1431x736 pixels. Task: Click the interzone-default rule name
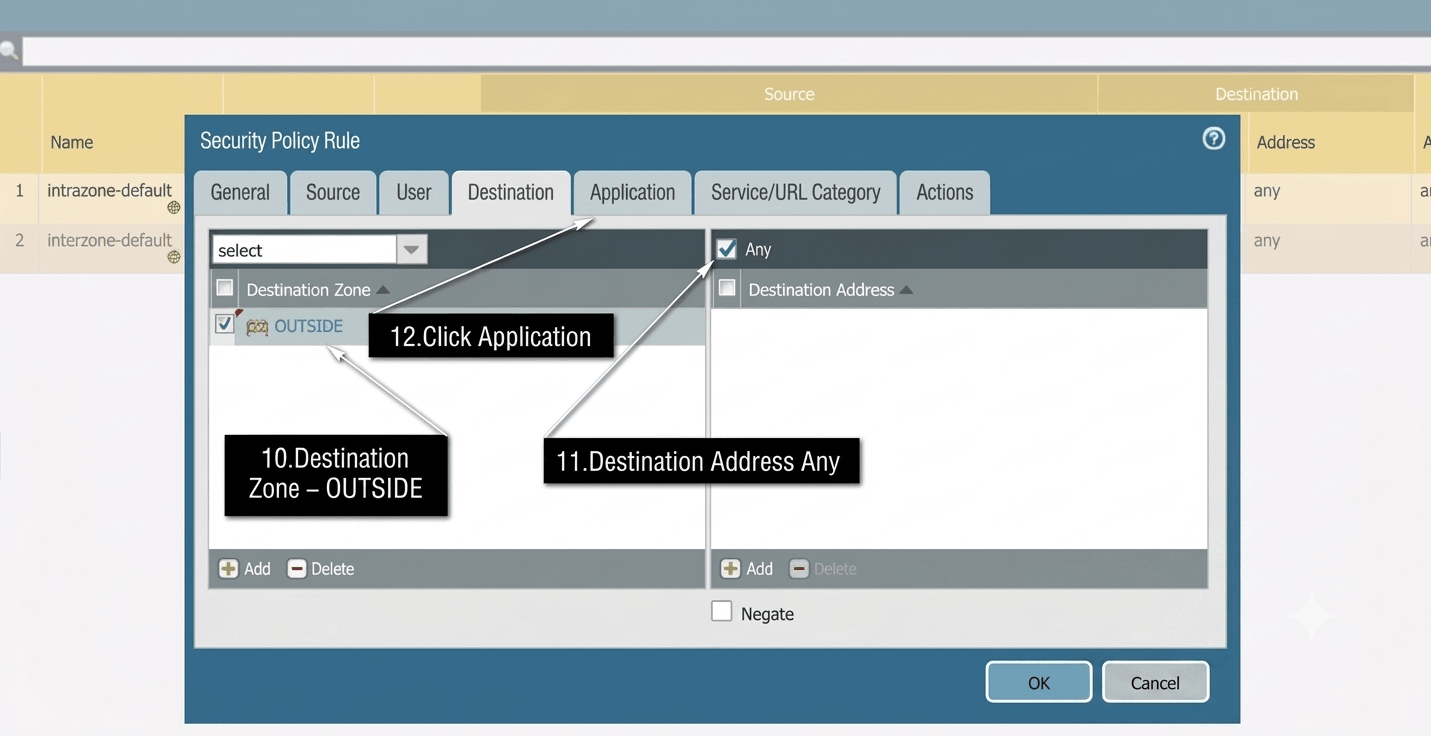coord(109,240)
